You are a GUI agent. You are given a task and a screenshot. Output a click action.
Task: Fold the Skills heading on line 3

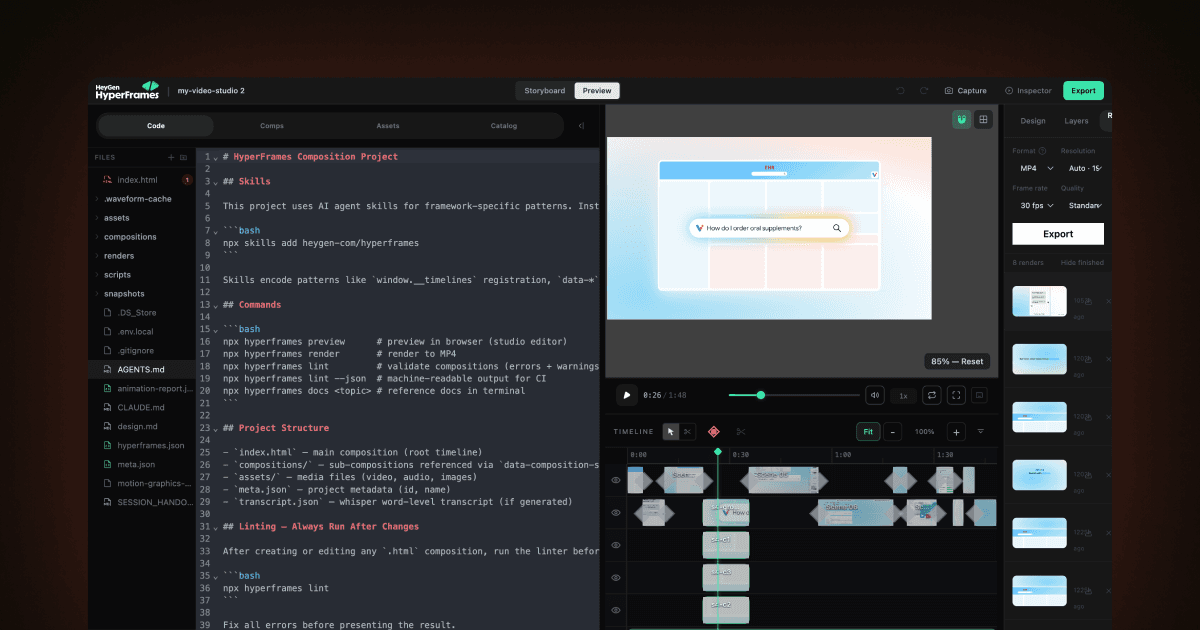(217, 181)
